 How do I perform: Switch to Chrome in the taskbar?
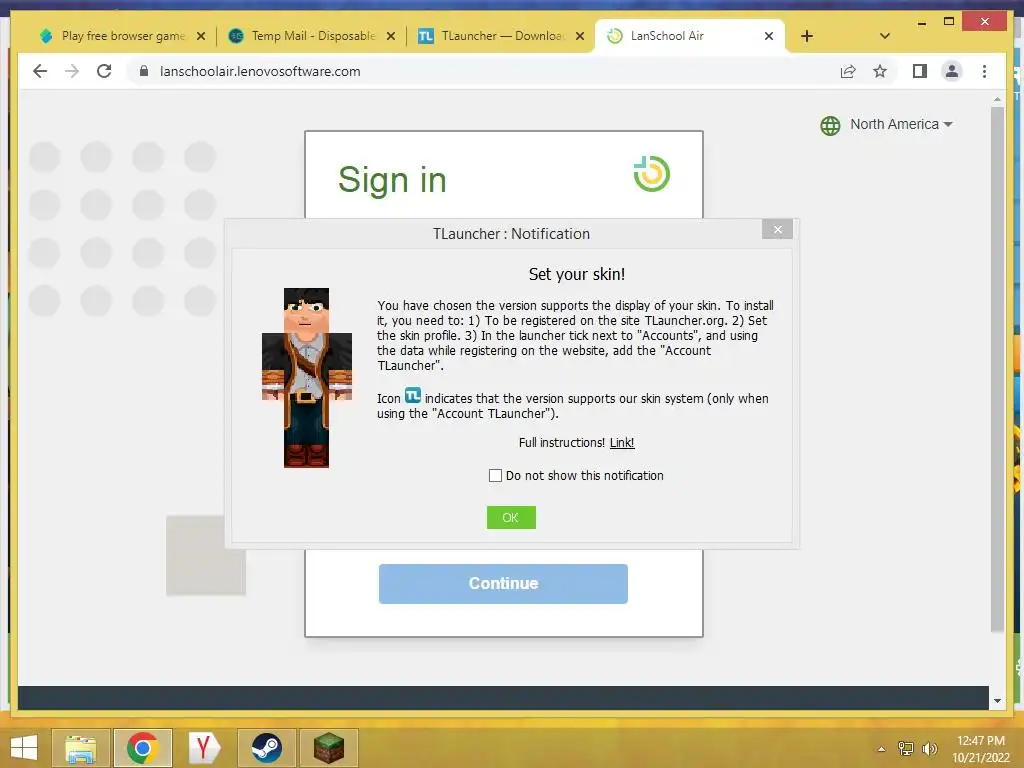tap(142, 748)
